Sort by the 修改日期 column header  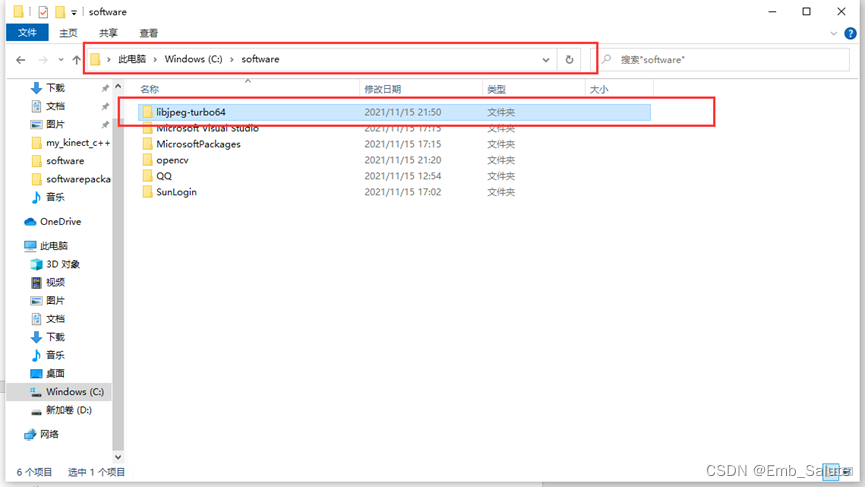382,89
